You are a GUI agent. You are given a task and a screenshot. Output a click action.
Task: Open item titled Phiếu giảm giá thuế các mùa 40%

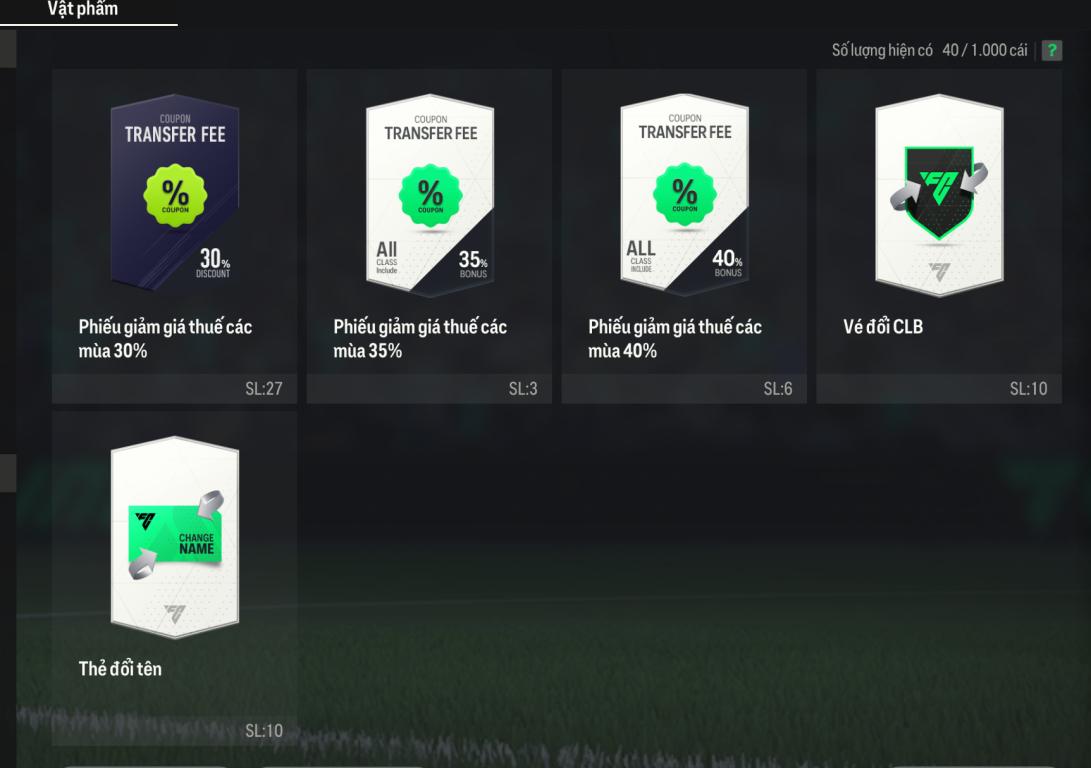pos(675,339)
